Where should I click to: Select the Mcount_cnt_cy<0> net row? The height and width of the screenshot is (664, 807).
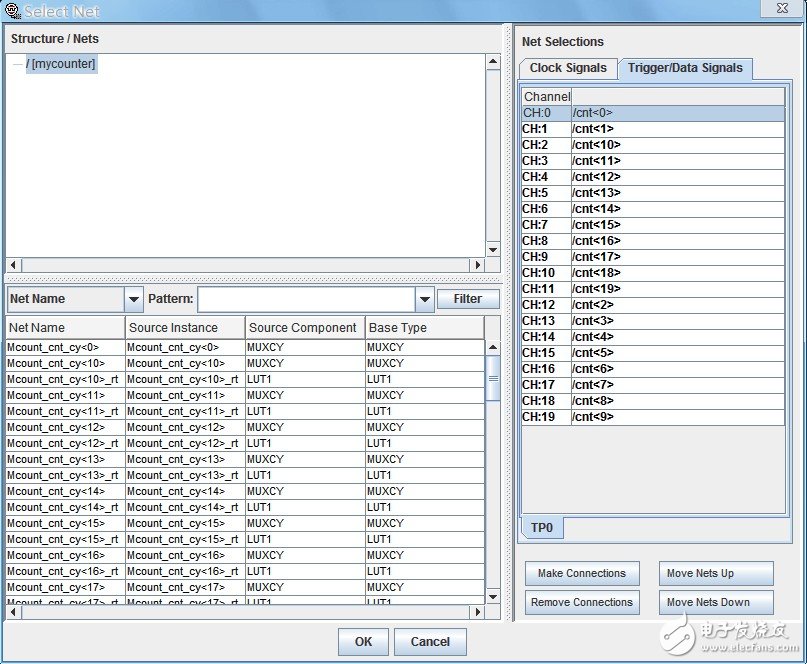(65, 348)
